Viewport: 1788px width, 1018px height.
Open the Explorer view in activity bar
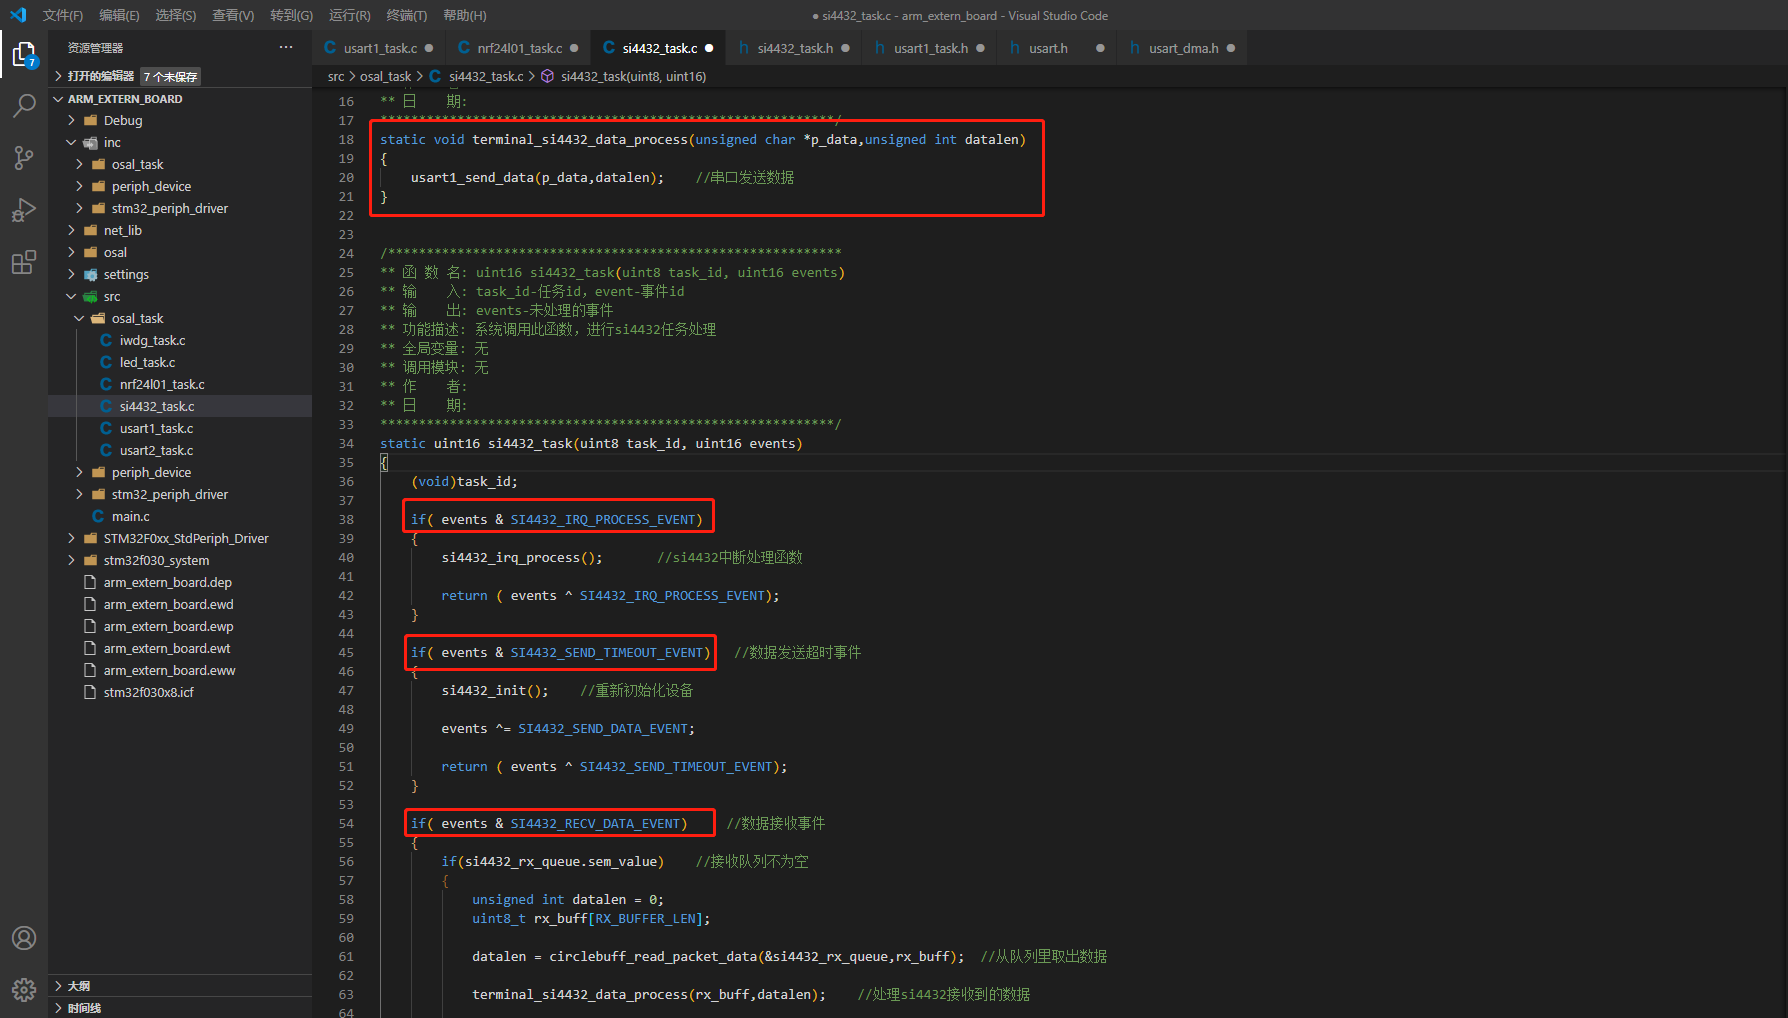click(x=24, y=54)
